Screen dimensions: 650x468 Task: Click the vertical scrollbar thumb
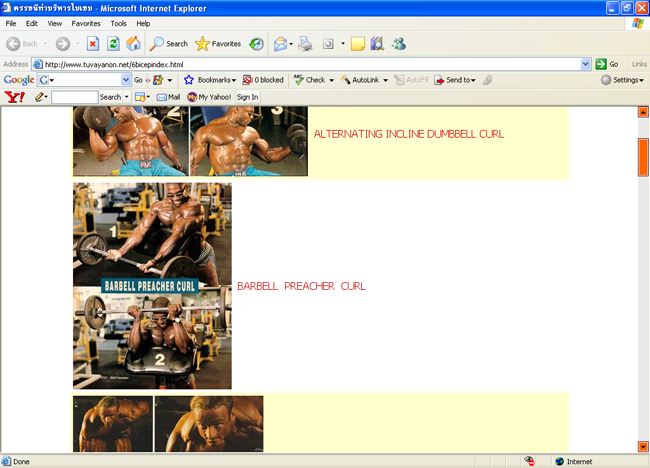(x=643, y=158)
